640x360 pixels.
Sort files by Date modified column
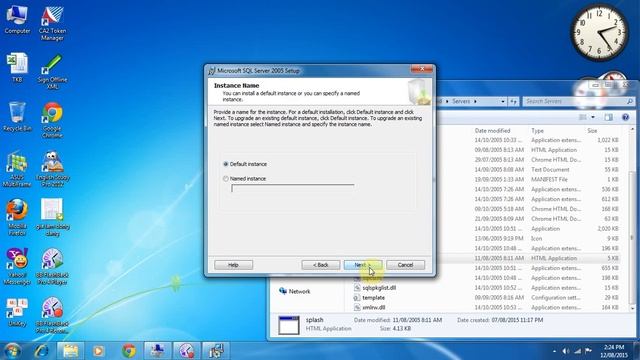click(492, 131)
